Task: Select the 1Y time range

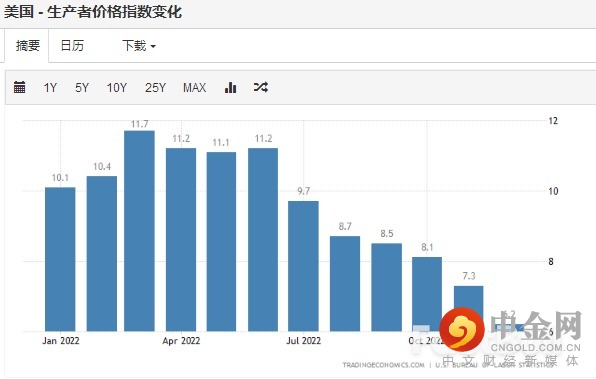Action: point(50,88)
